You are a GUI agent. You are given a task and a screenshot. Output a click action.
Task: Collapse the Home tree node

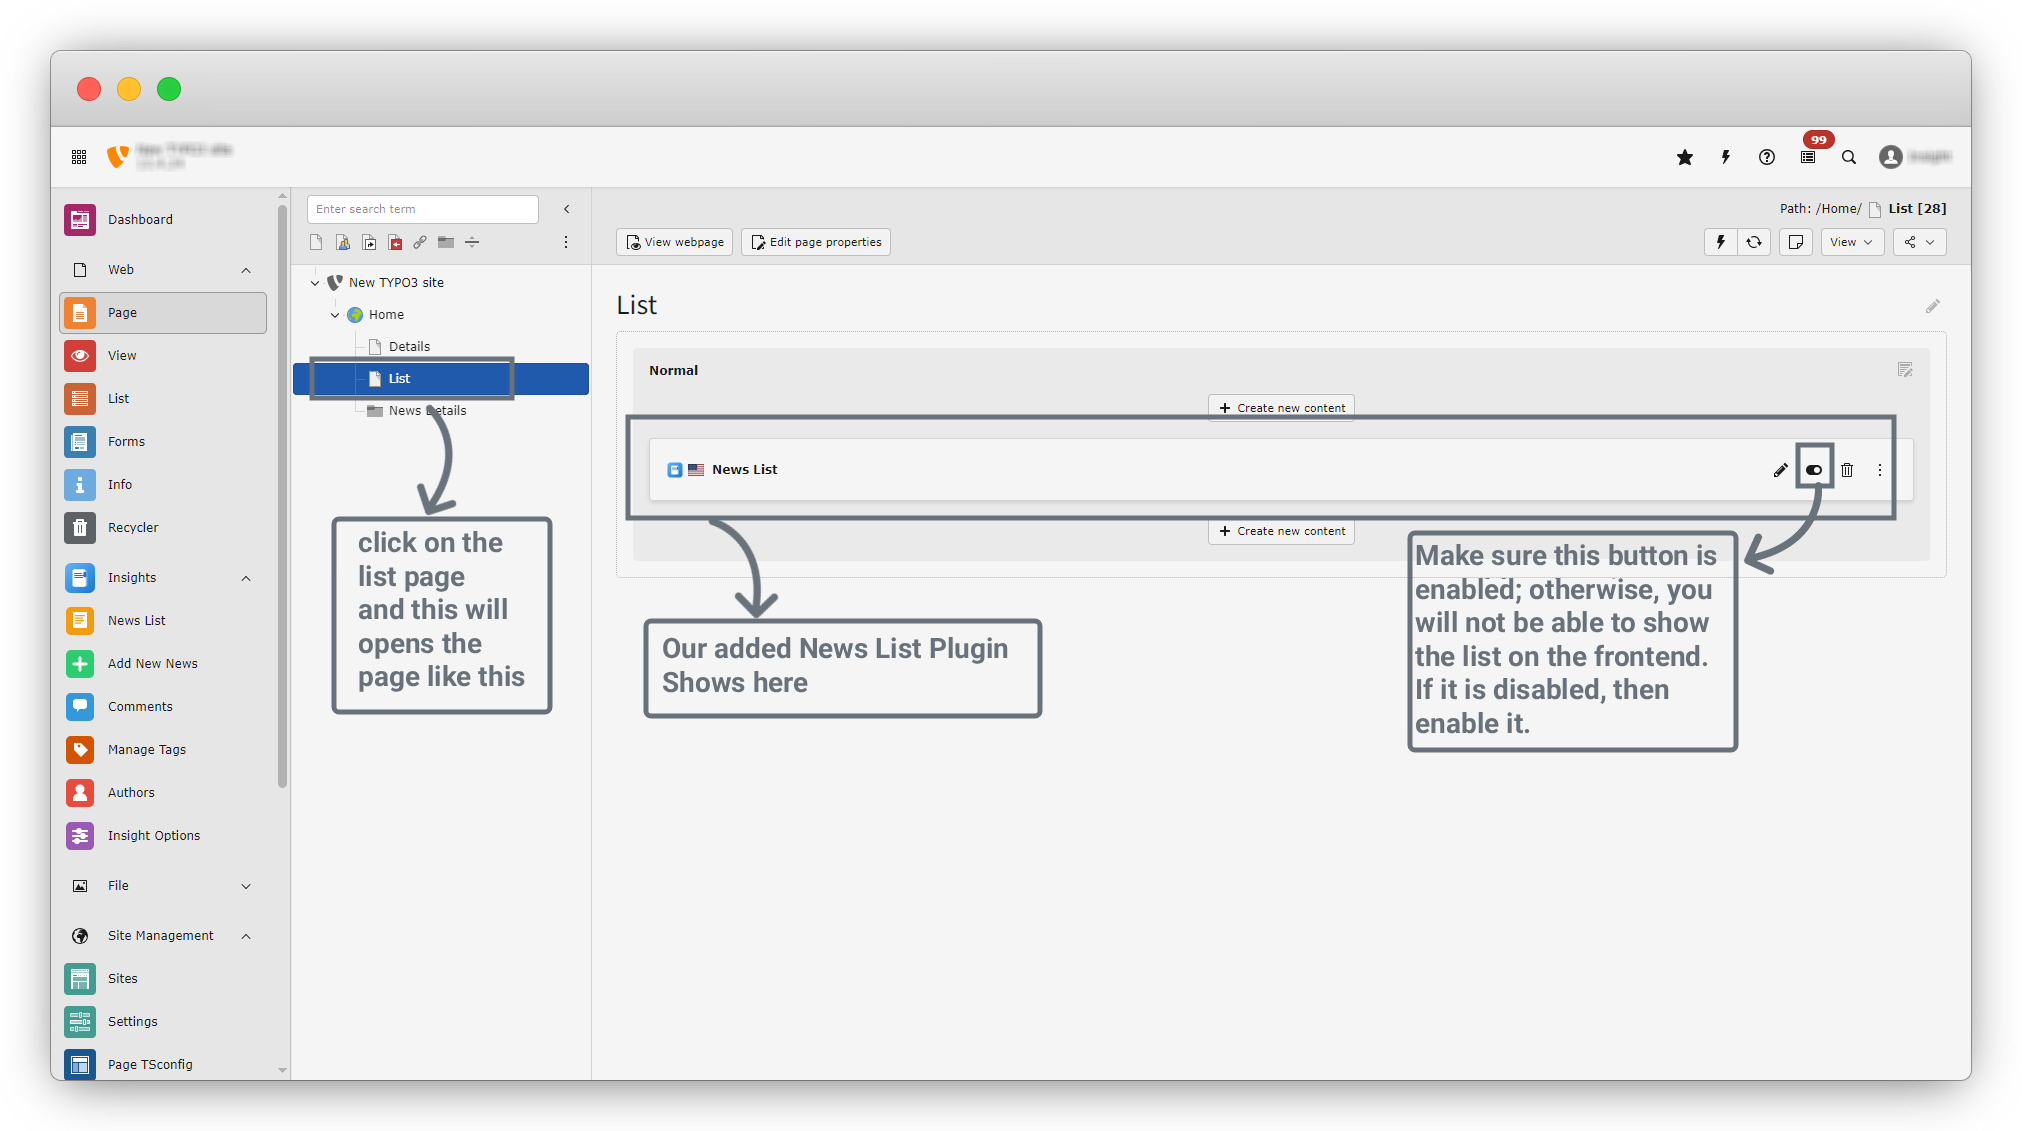[335, 315]
